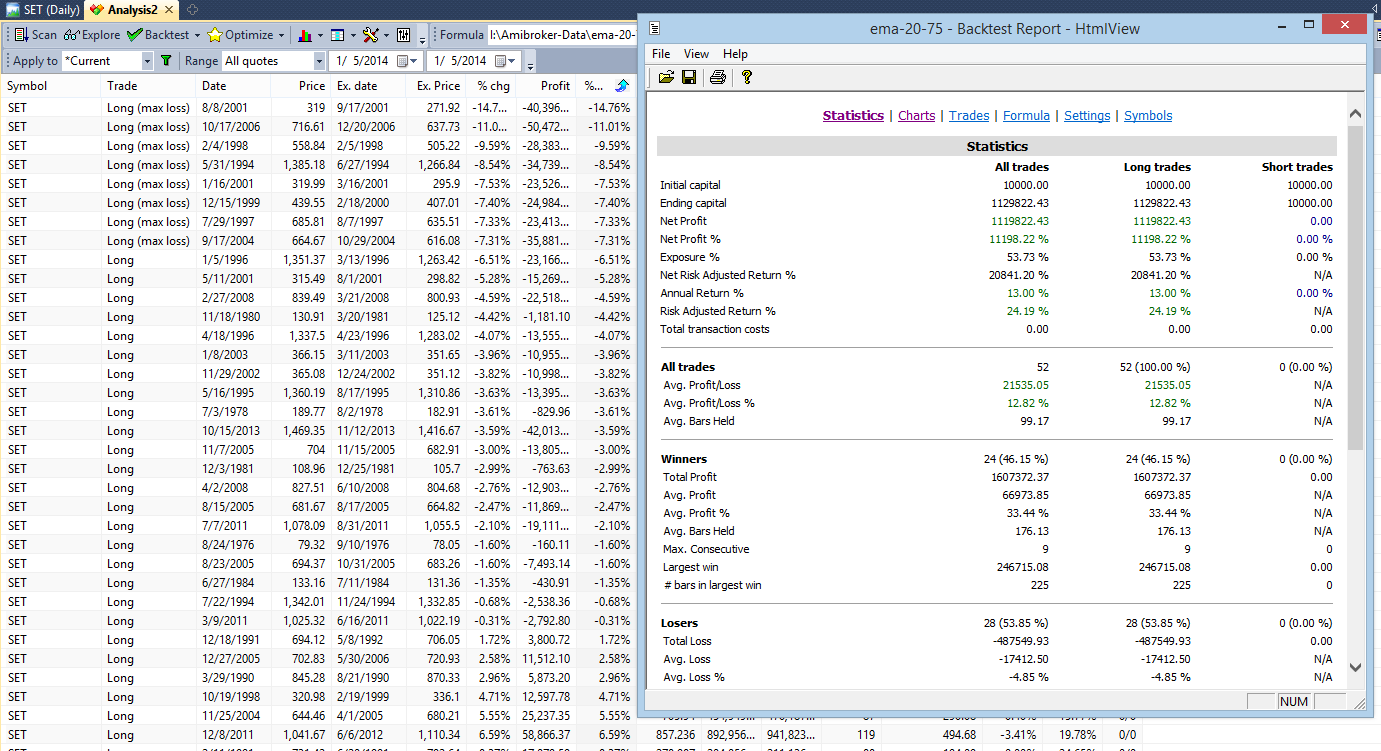Click the report scrollbar up arrow
Image resolution: width=1381 pixels, height=751 pixels.
click(x=1355, y=114)
